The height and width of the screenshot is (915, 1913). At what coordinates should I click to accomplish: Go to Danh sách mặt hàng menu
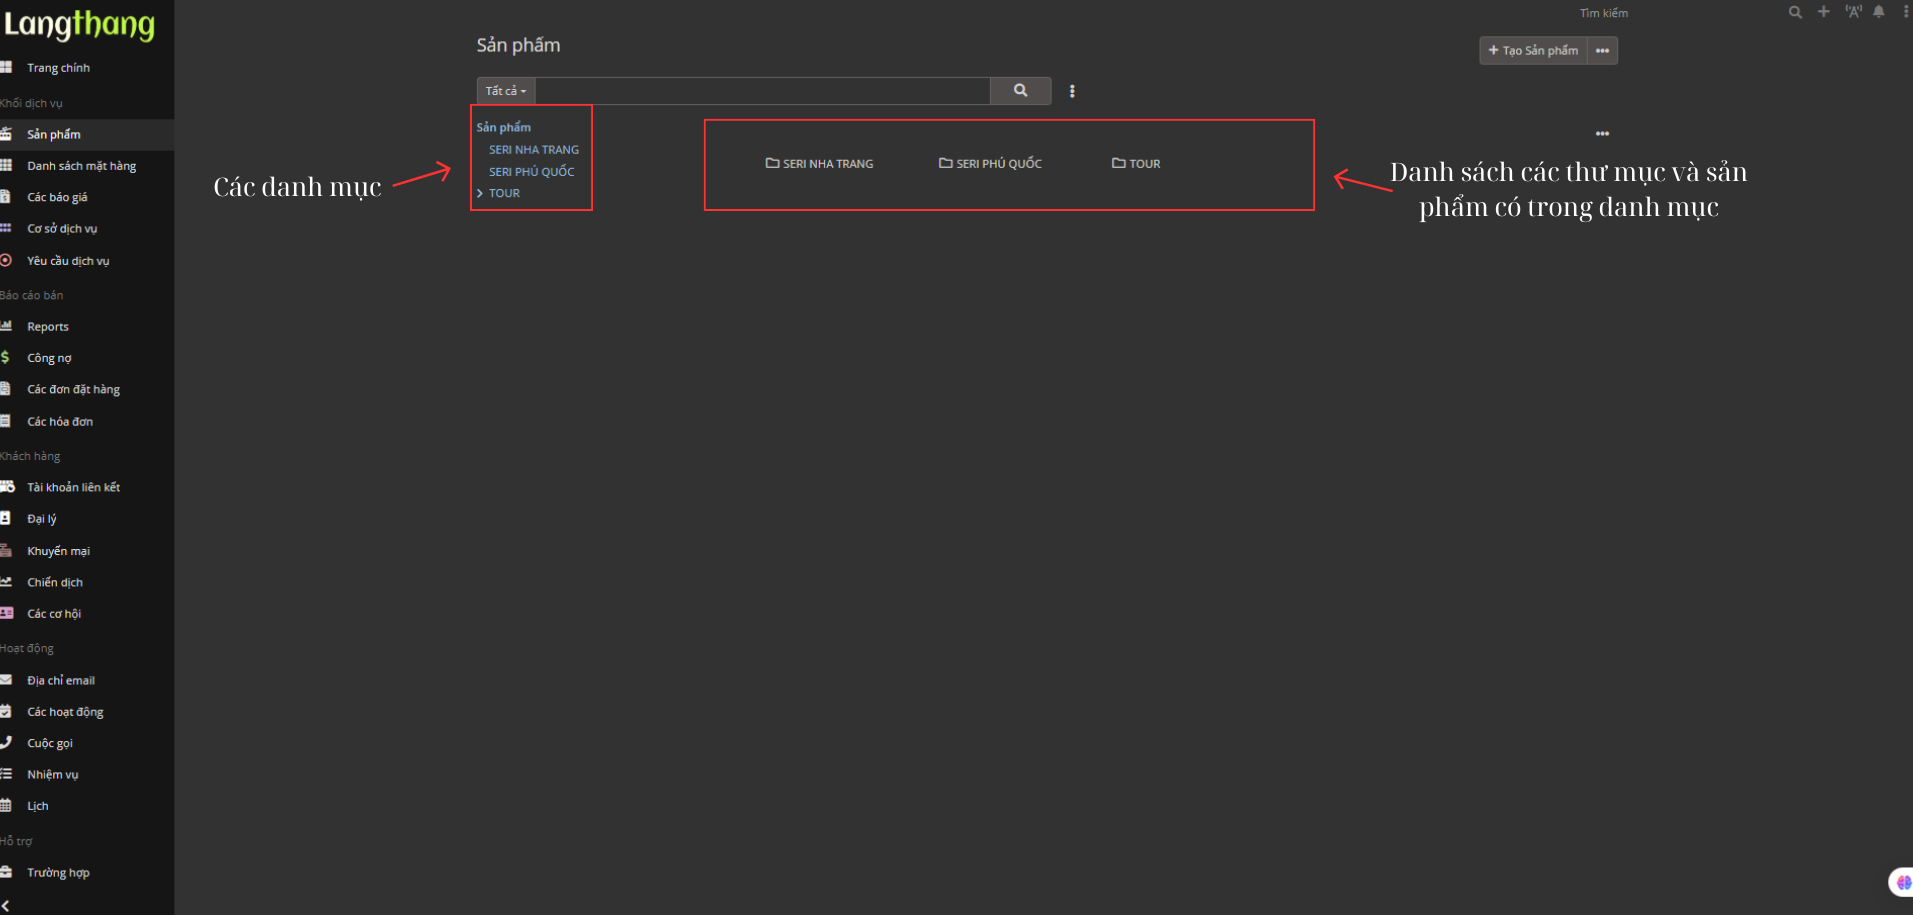[81, 166]
